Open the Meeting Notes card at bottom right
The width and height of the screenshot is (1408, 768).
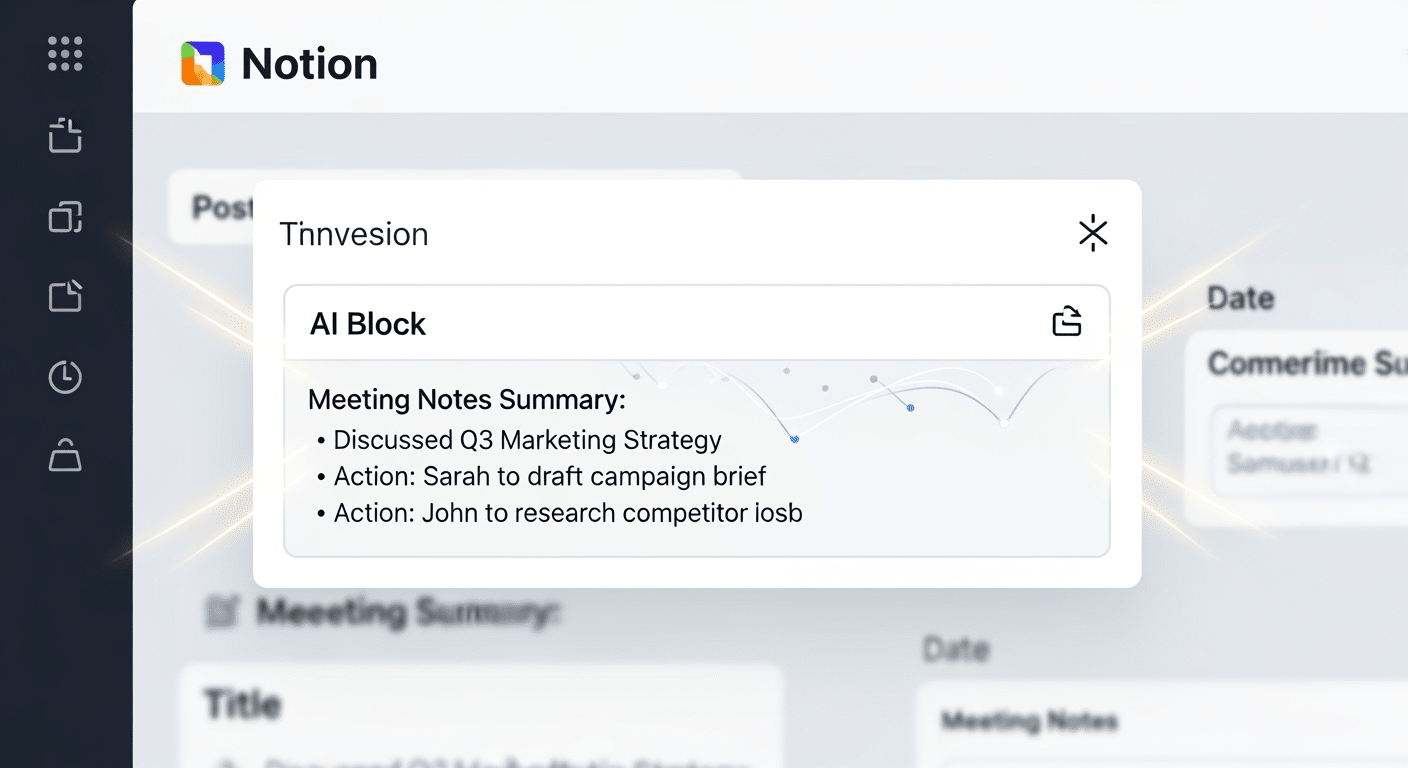(1030, 720)
